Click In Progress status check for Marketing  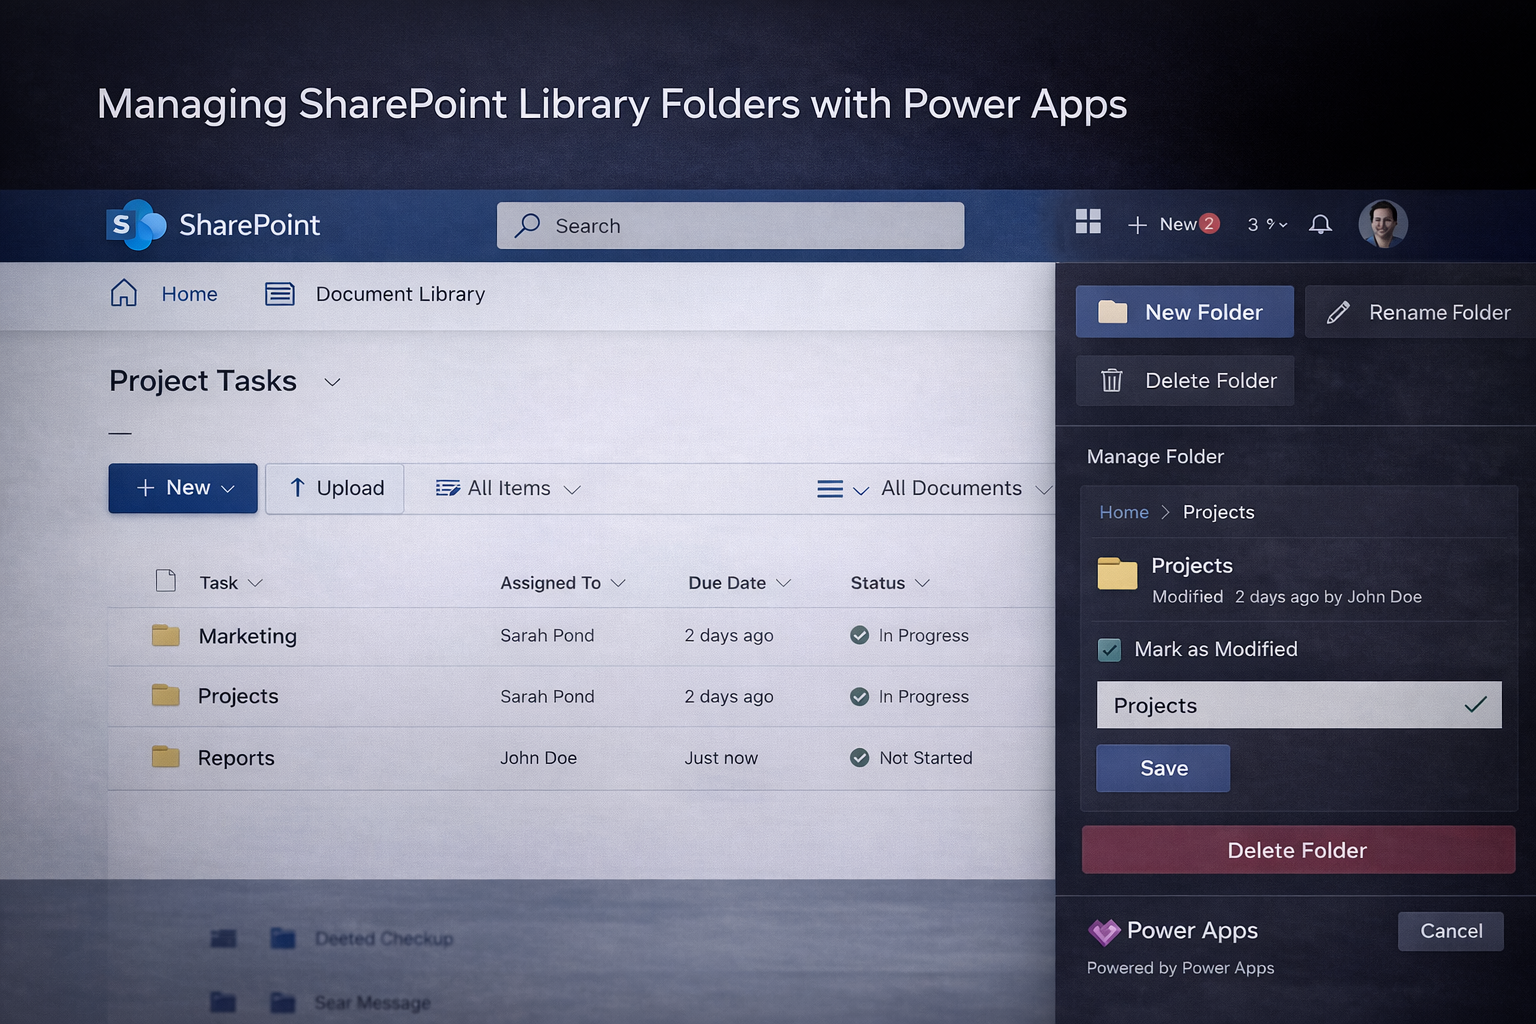859,635
